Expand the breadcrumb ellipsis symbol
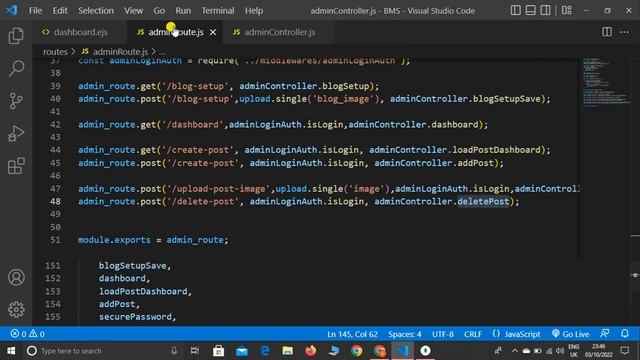Image resolution: width=640 pixels, height=360 pixels. pyautogui.click(x=162, y=52)
